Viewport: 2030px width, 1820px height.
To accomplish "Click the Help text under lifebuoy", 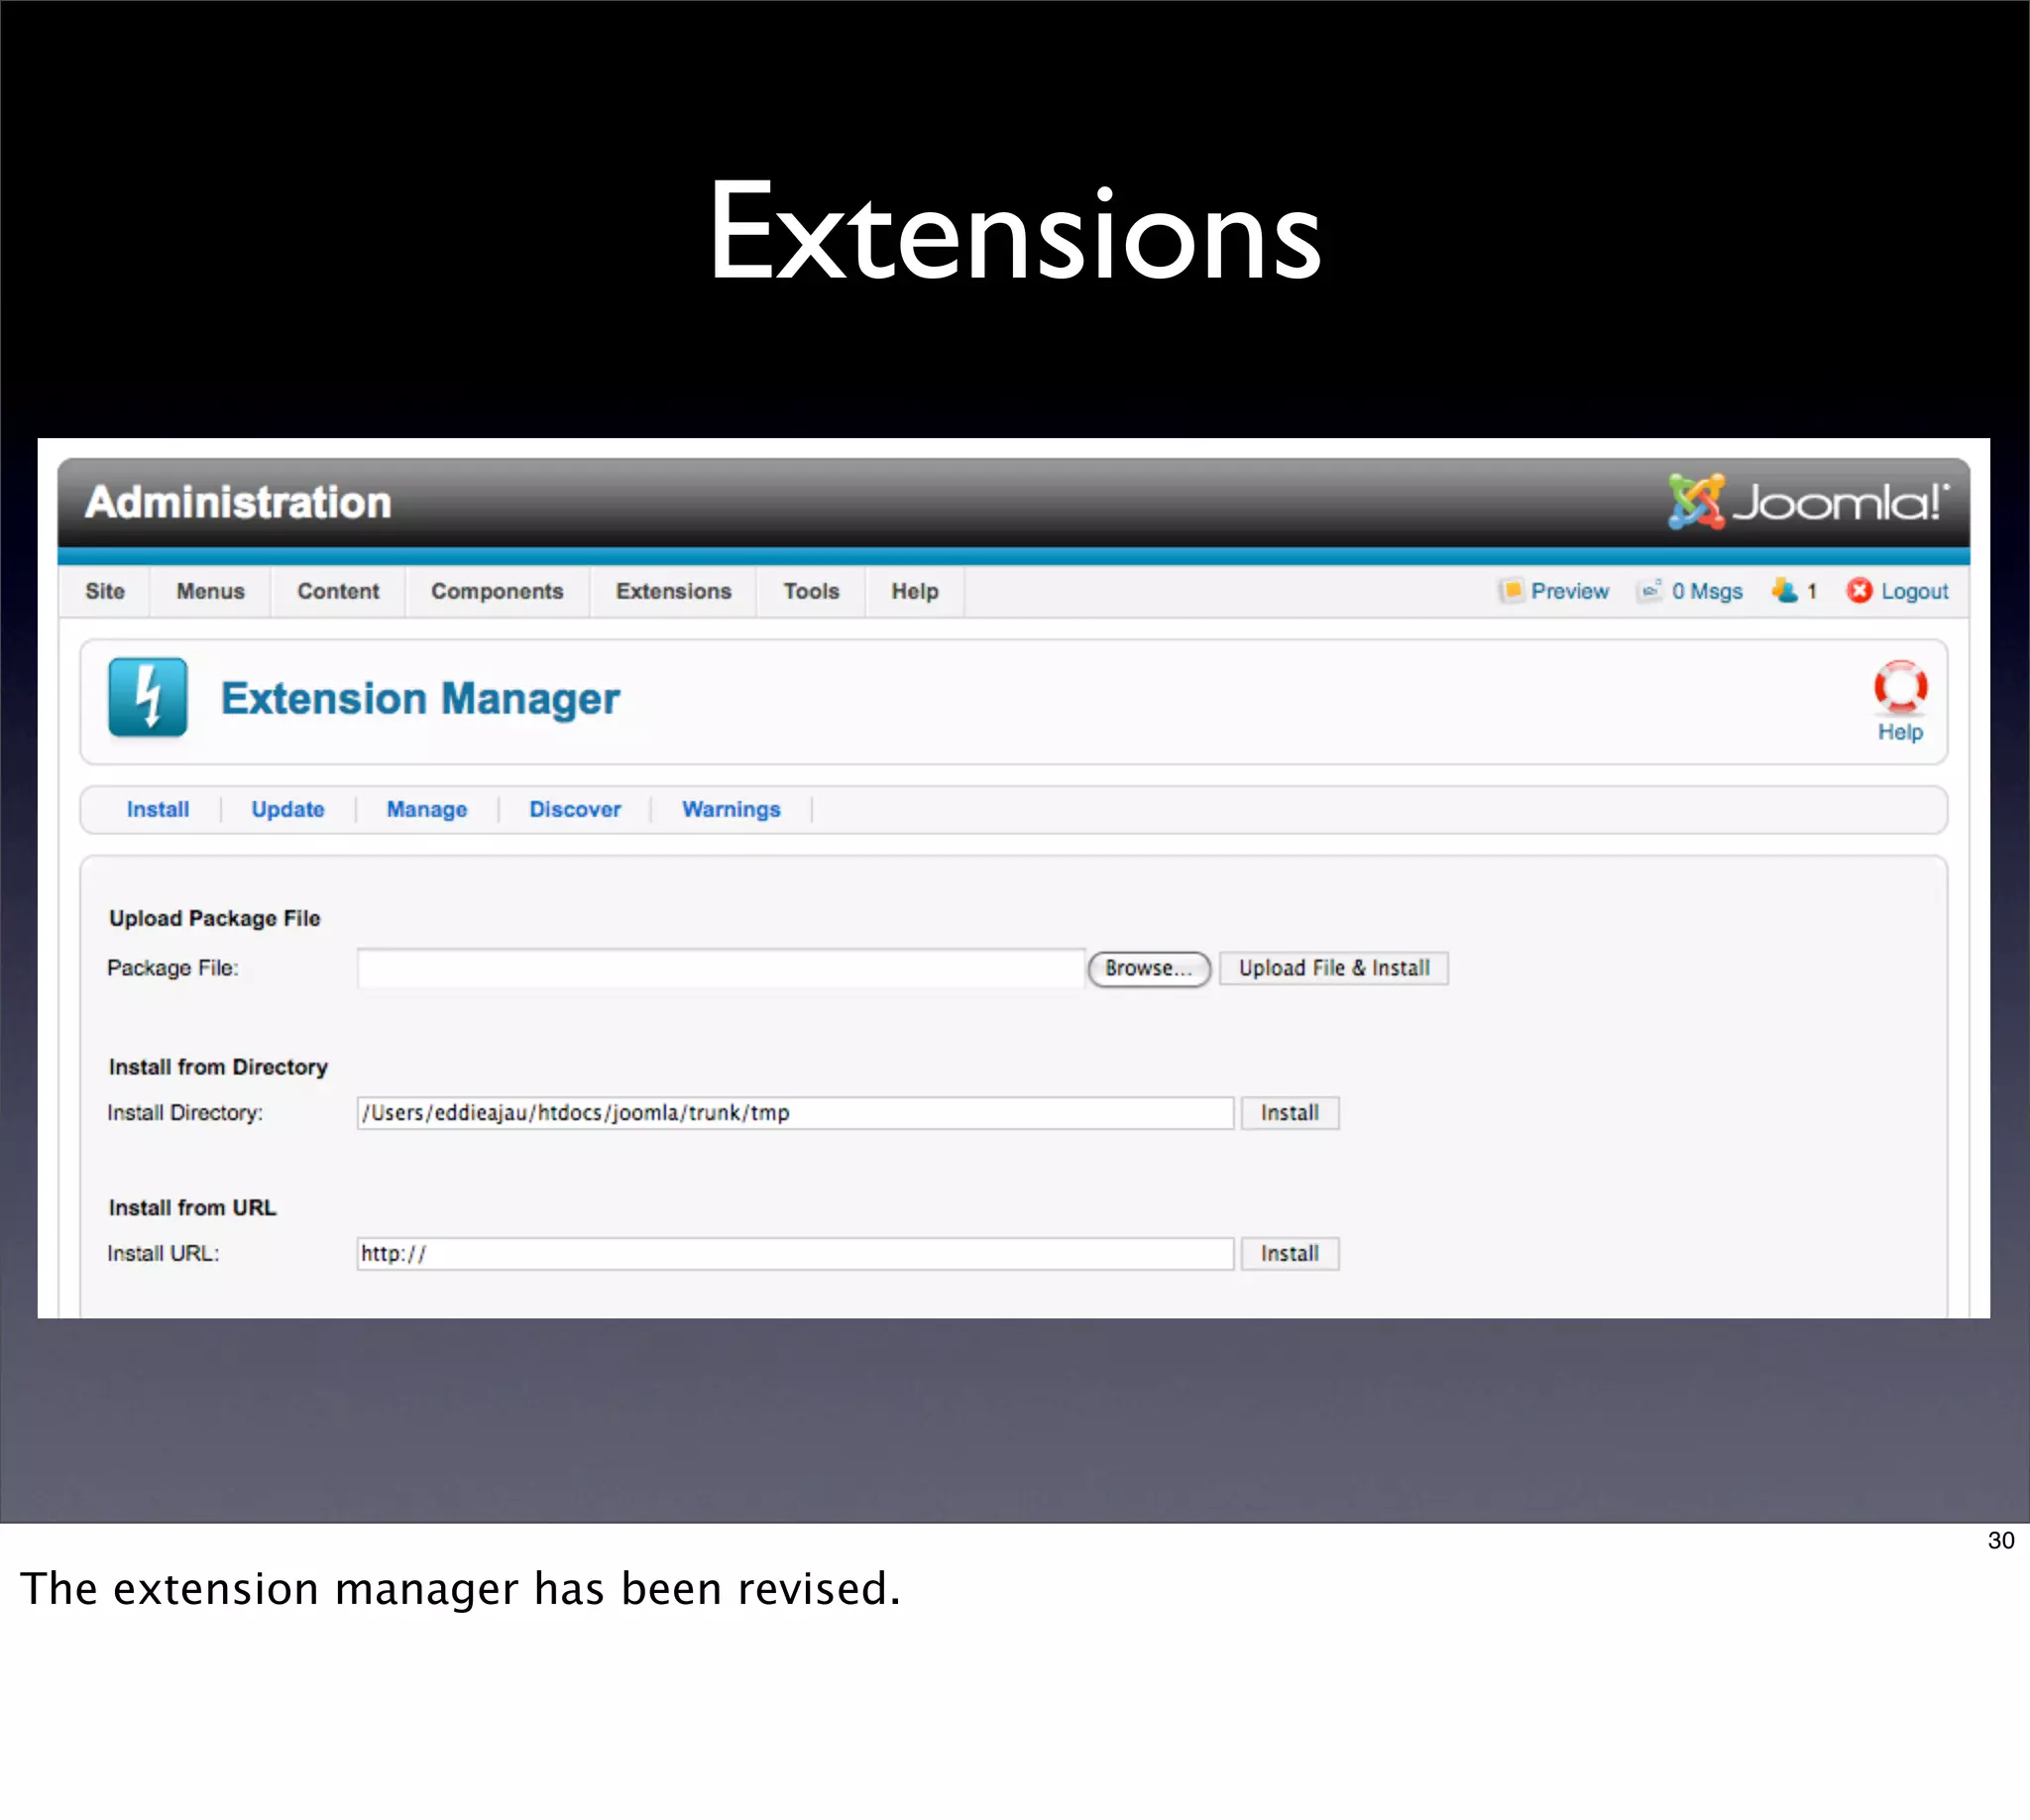I will coord(1900,732).
